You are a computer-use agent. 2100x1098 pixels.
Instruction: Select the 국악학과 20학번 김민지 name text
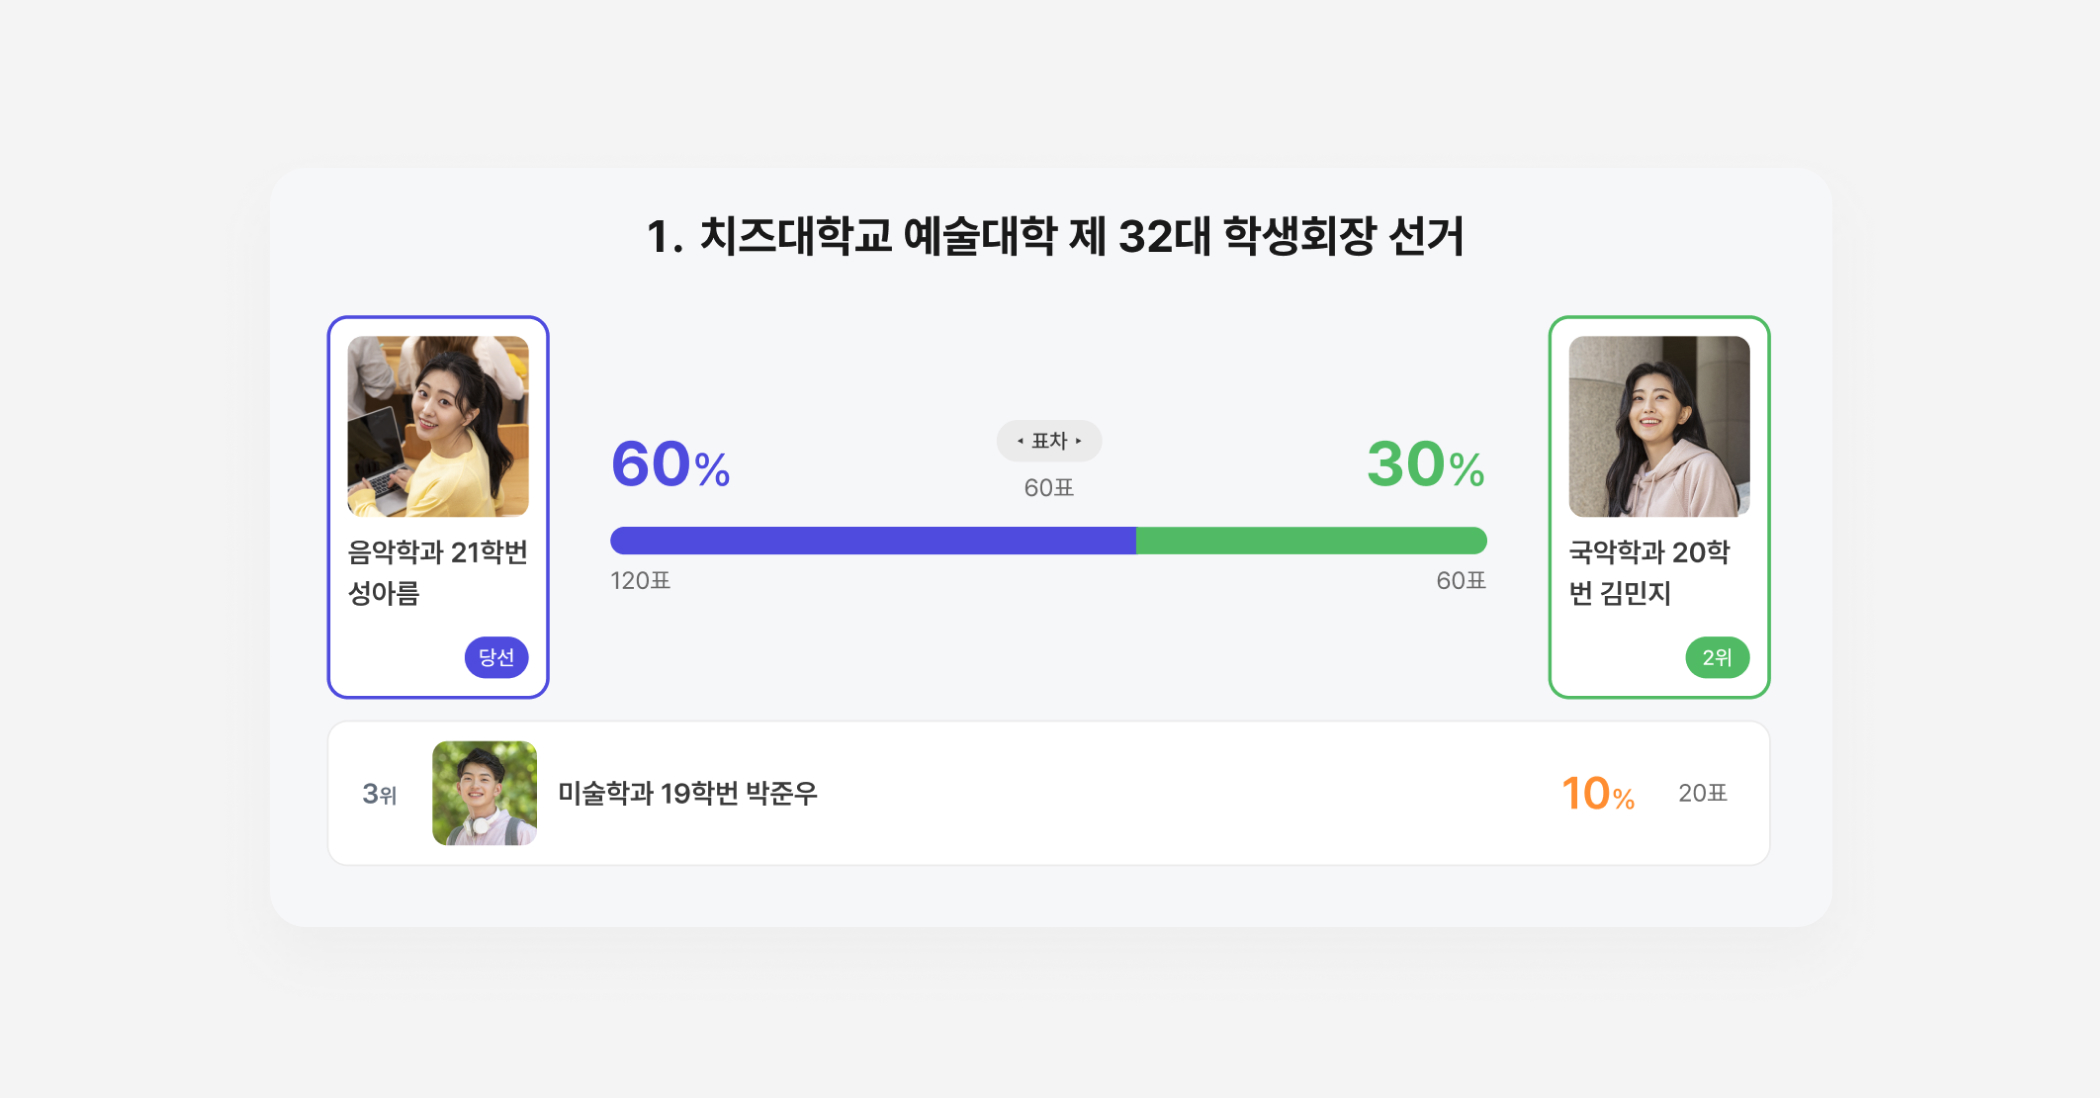click(1648, 572)
